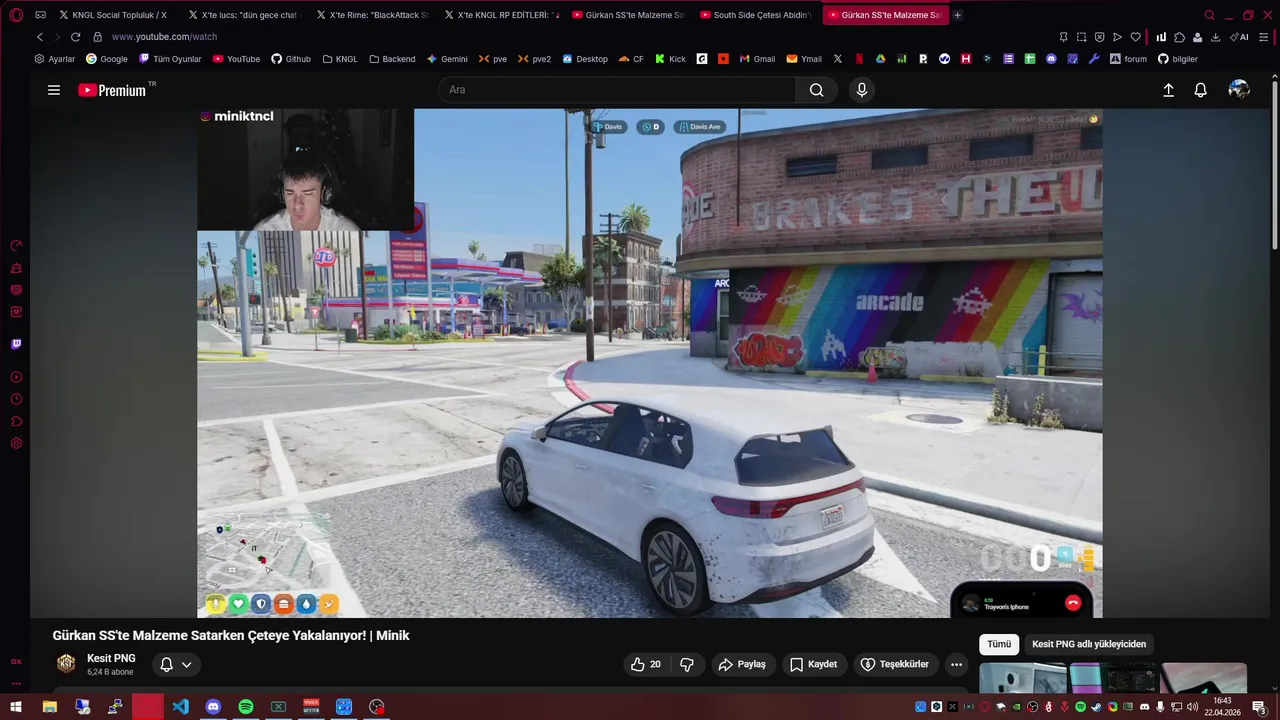Switch to X'te Rime BlackAttack tab
The image size is (1280, 720).
coord(370,15)
